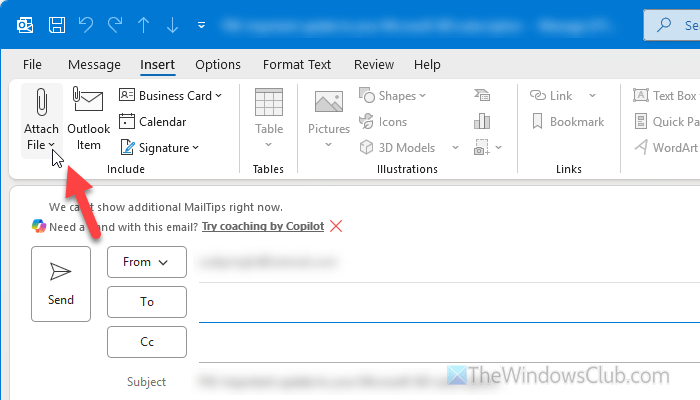Insert a Chart

pos(482,121)
